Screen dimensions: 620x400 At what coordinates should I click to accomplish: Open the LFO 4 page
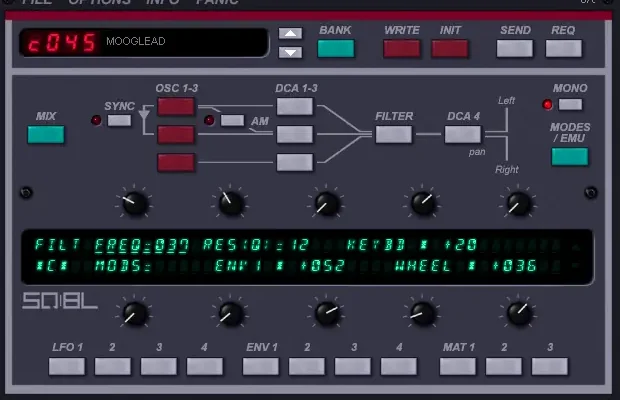tap(204, 366)
